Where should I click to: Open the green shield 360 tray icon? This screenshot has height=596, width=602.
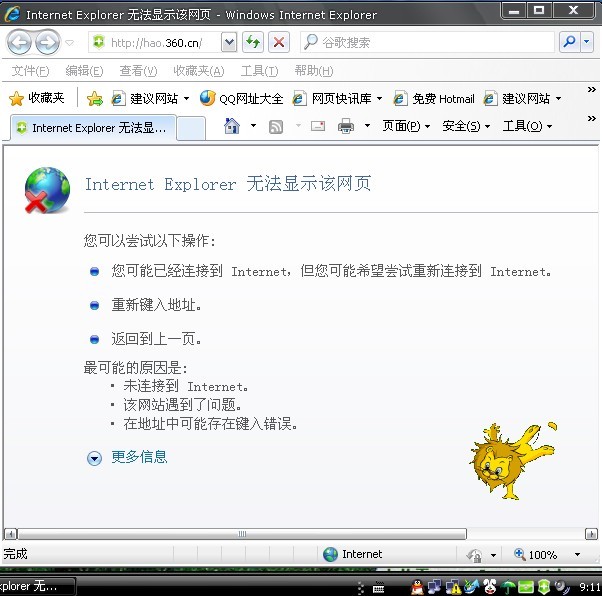point(544,586)
